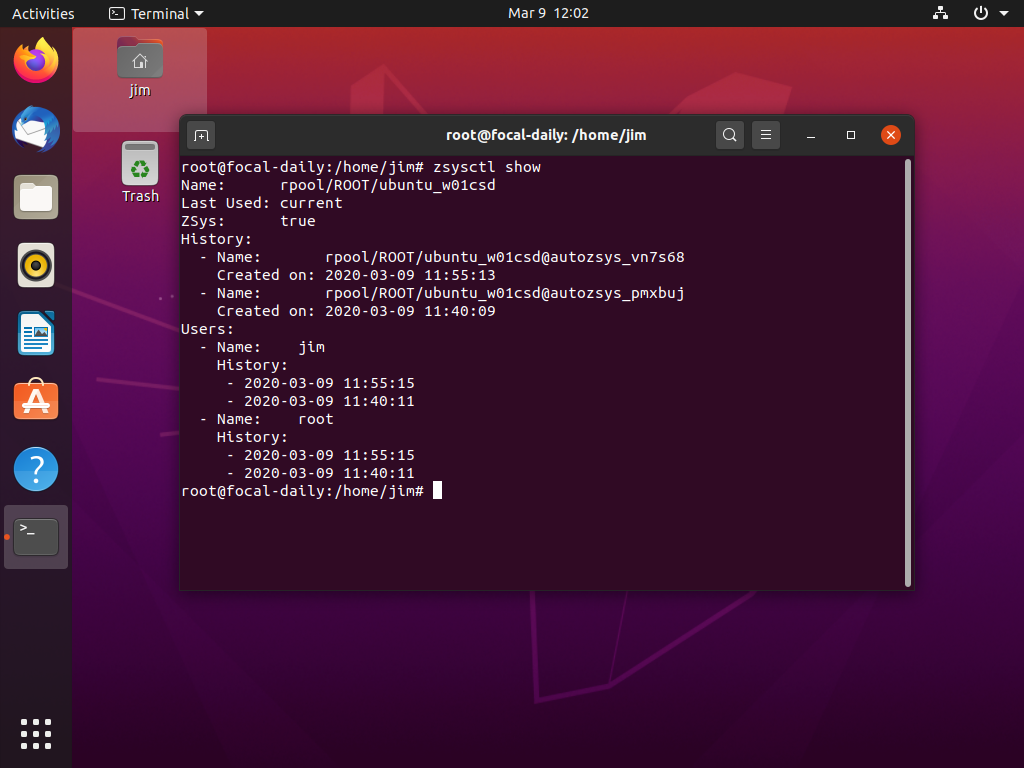Open the system status dropdown arrow
This screenshot has height=768, width=1024.
(x=1005, y=13)
